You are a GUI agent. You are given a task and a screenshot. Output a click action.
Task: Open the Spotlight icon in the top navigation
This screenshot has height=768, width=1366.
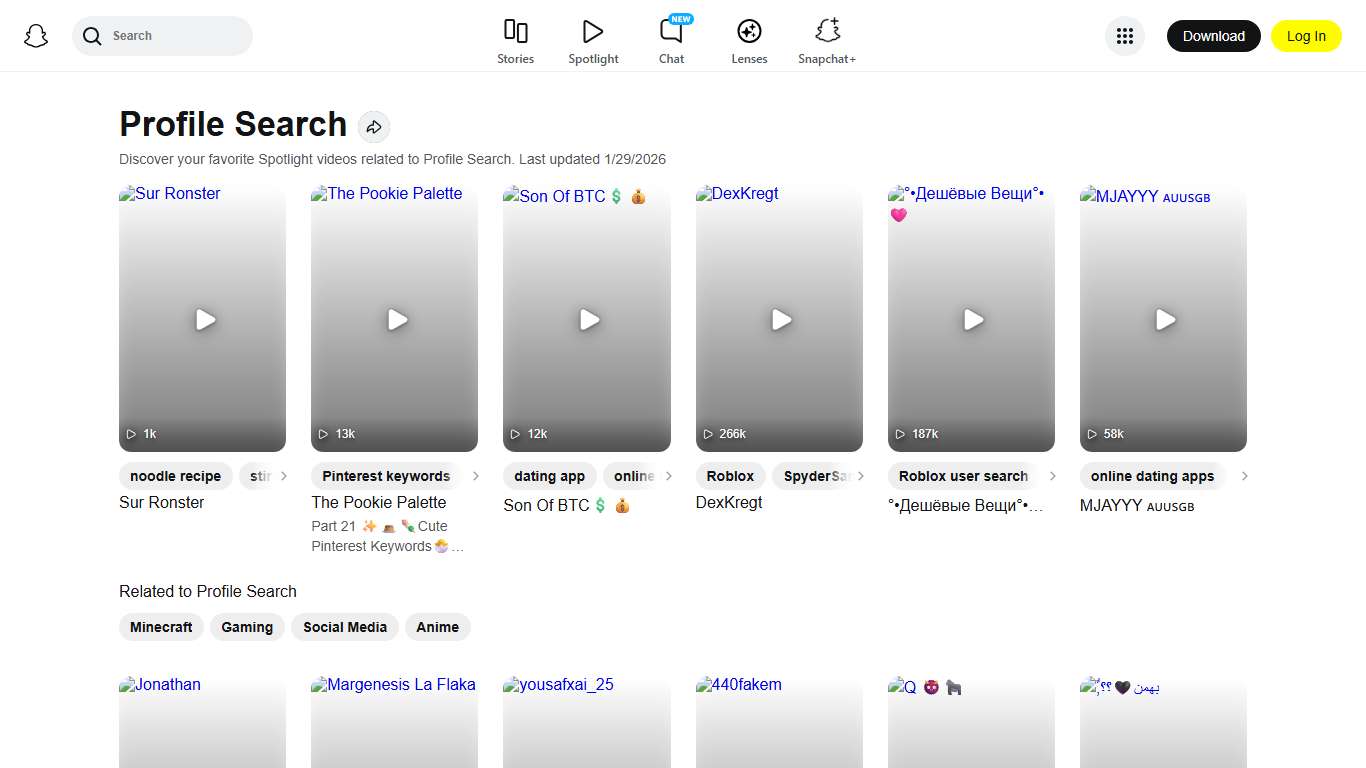click(x=593, y=31)
